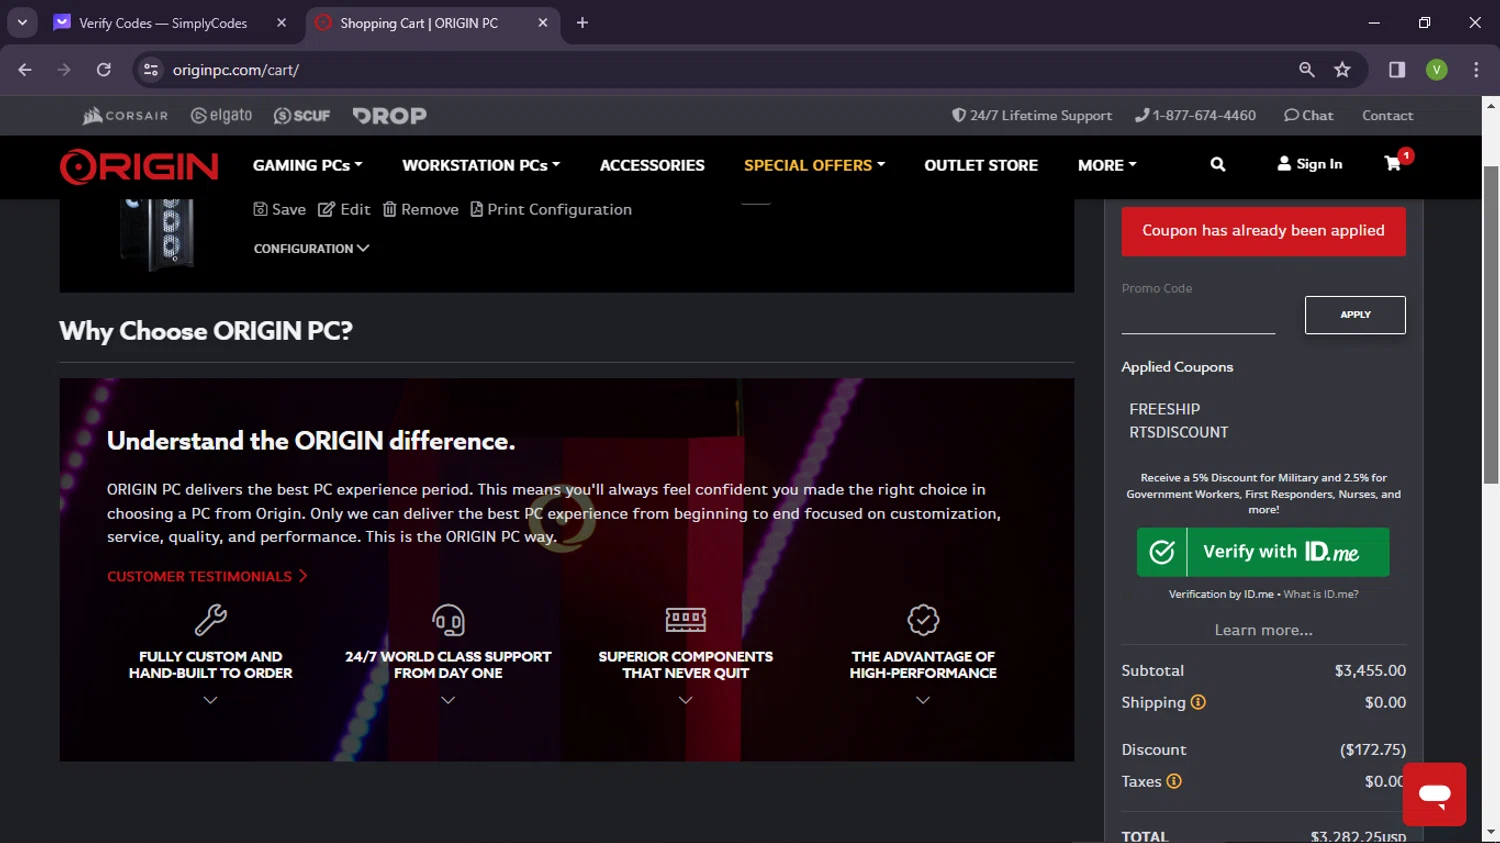This screenshot has width=1500, height=843.
Task: Expand the GAMING PCs menu
Action: 308,165
